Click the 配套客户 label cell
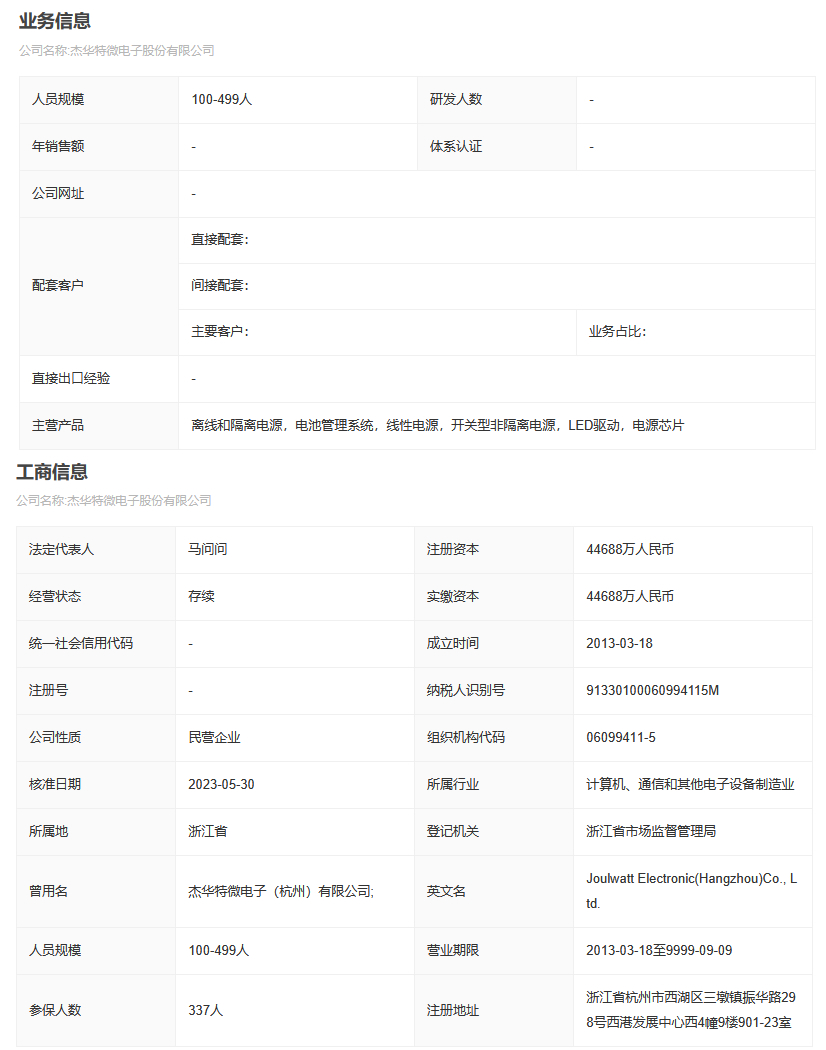Image resolution: width=826 pixels, height=1050 pixels. tap(98, 286)
